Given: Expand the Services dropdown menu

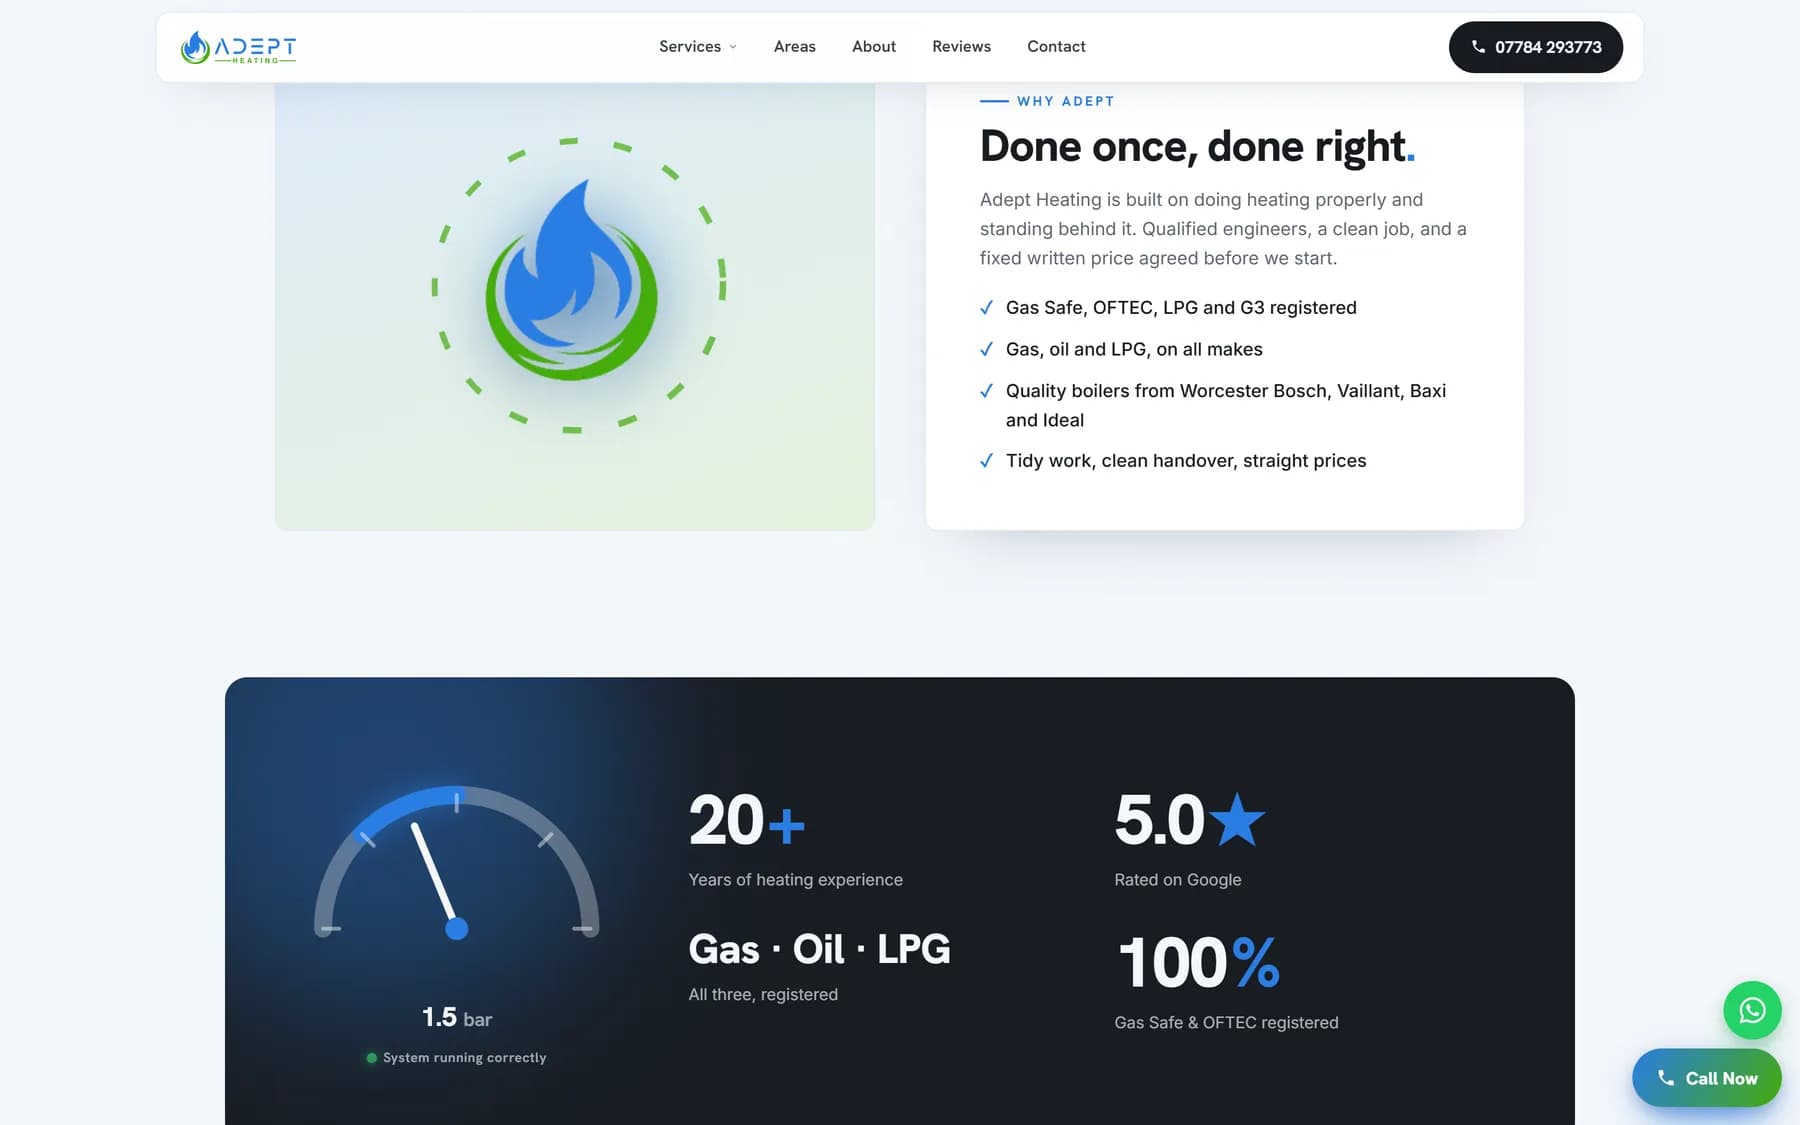Looking at the screenshot, I should 697,46.
